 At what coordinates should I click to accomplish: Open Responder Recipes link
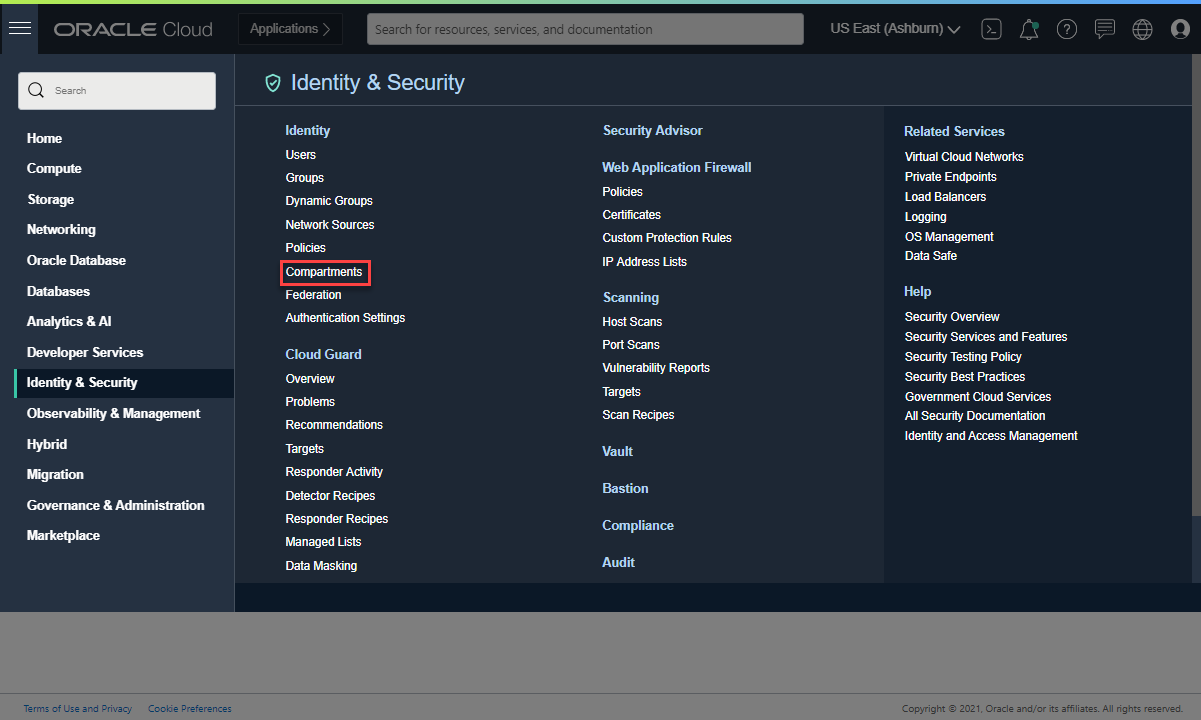[x=337, y=519]
